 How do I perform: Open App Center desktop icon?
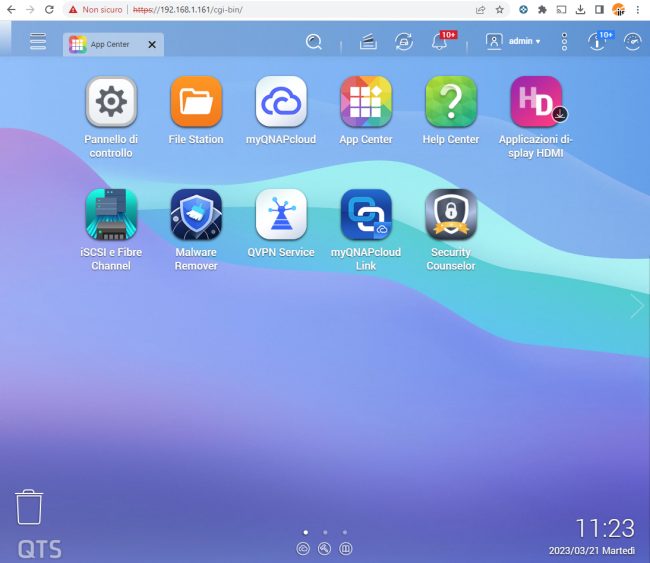(x=366, y=102)
